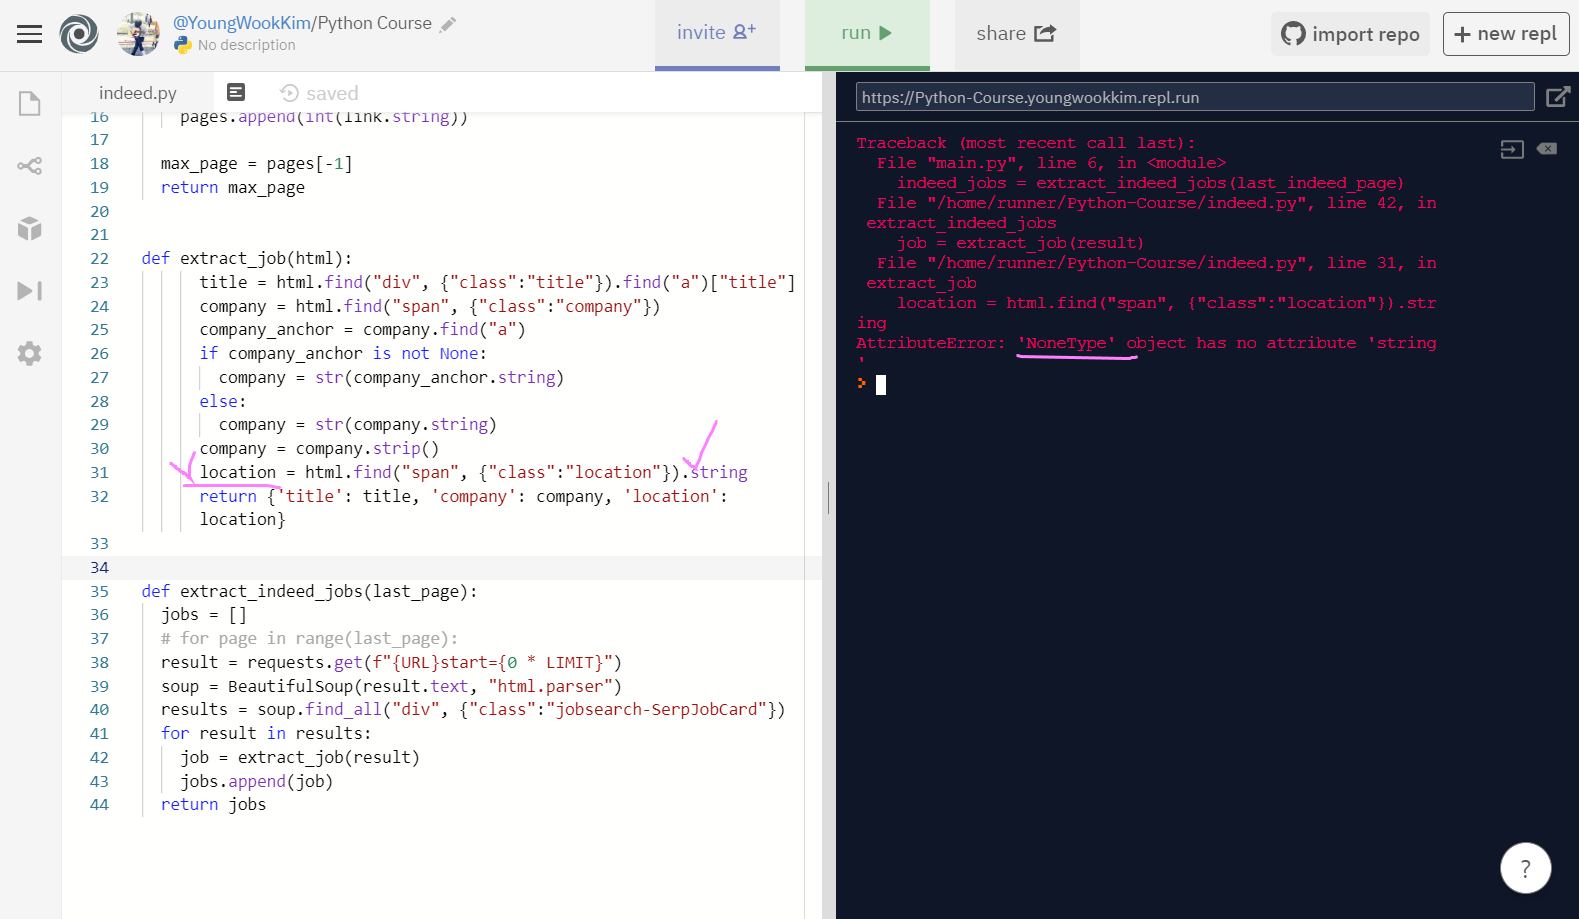Click 'return jobs' on line 44
Image resolution: width=1579 pixels, height=919 pixels.
tap(213, 804)
